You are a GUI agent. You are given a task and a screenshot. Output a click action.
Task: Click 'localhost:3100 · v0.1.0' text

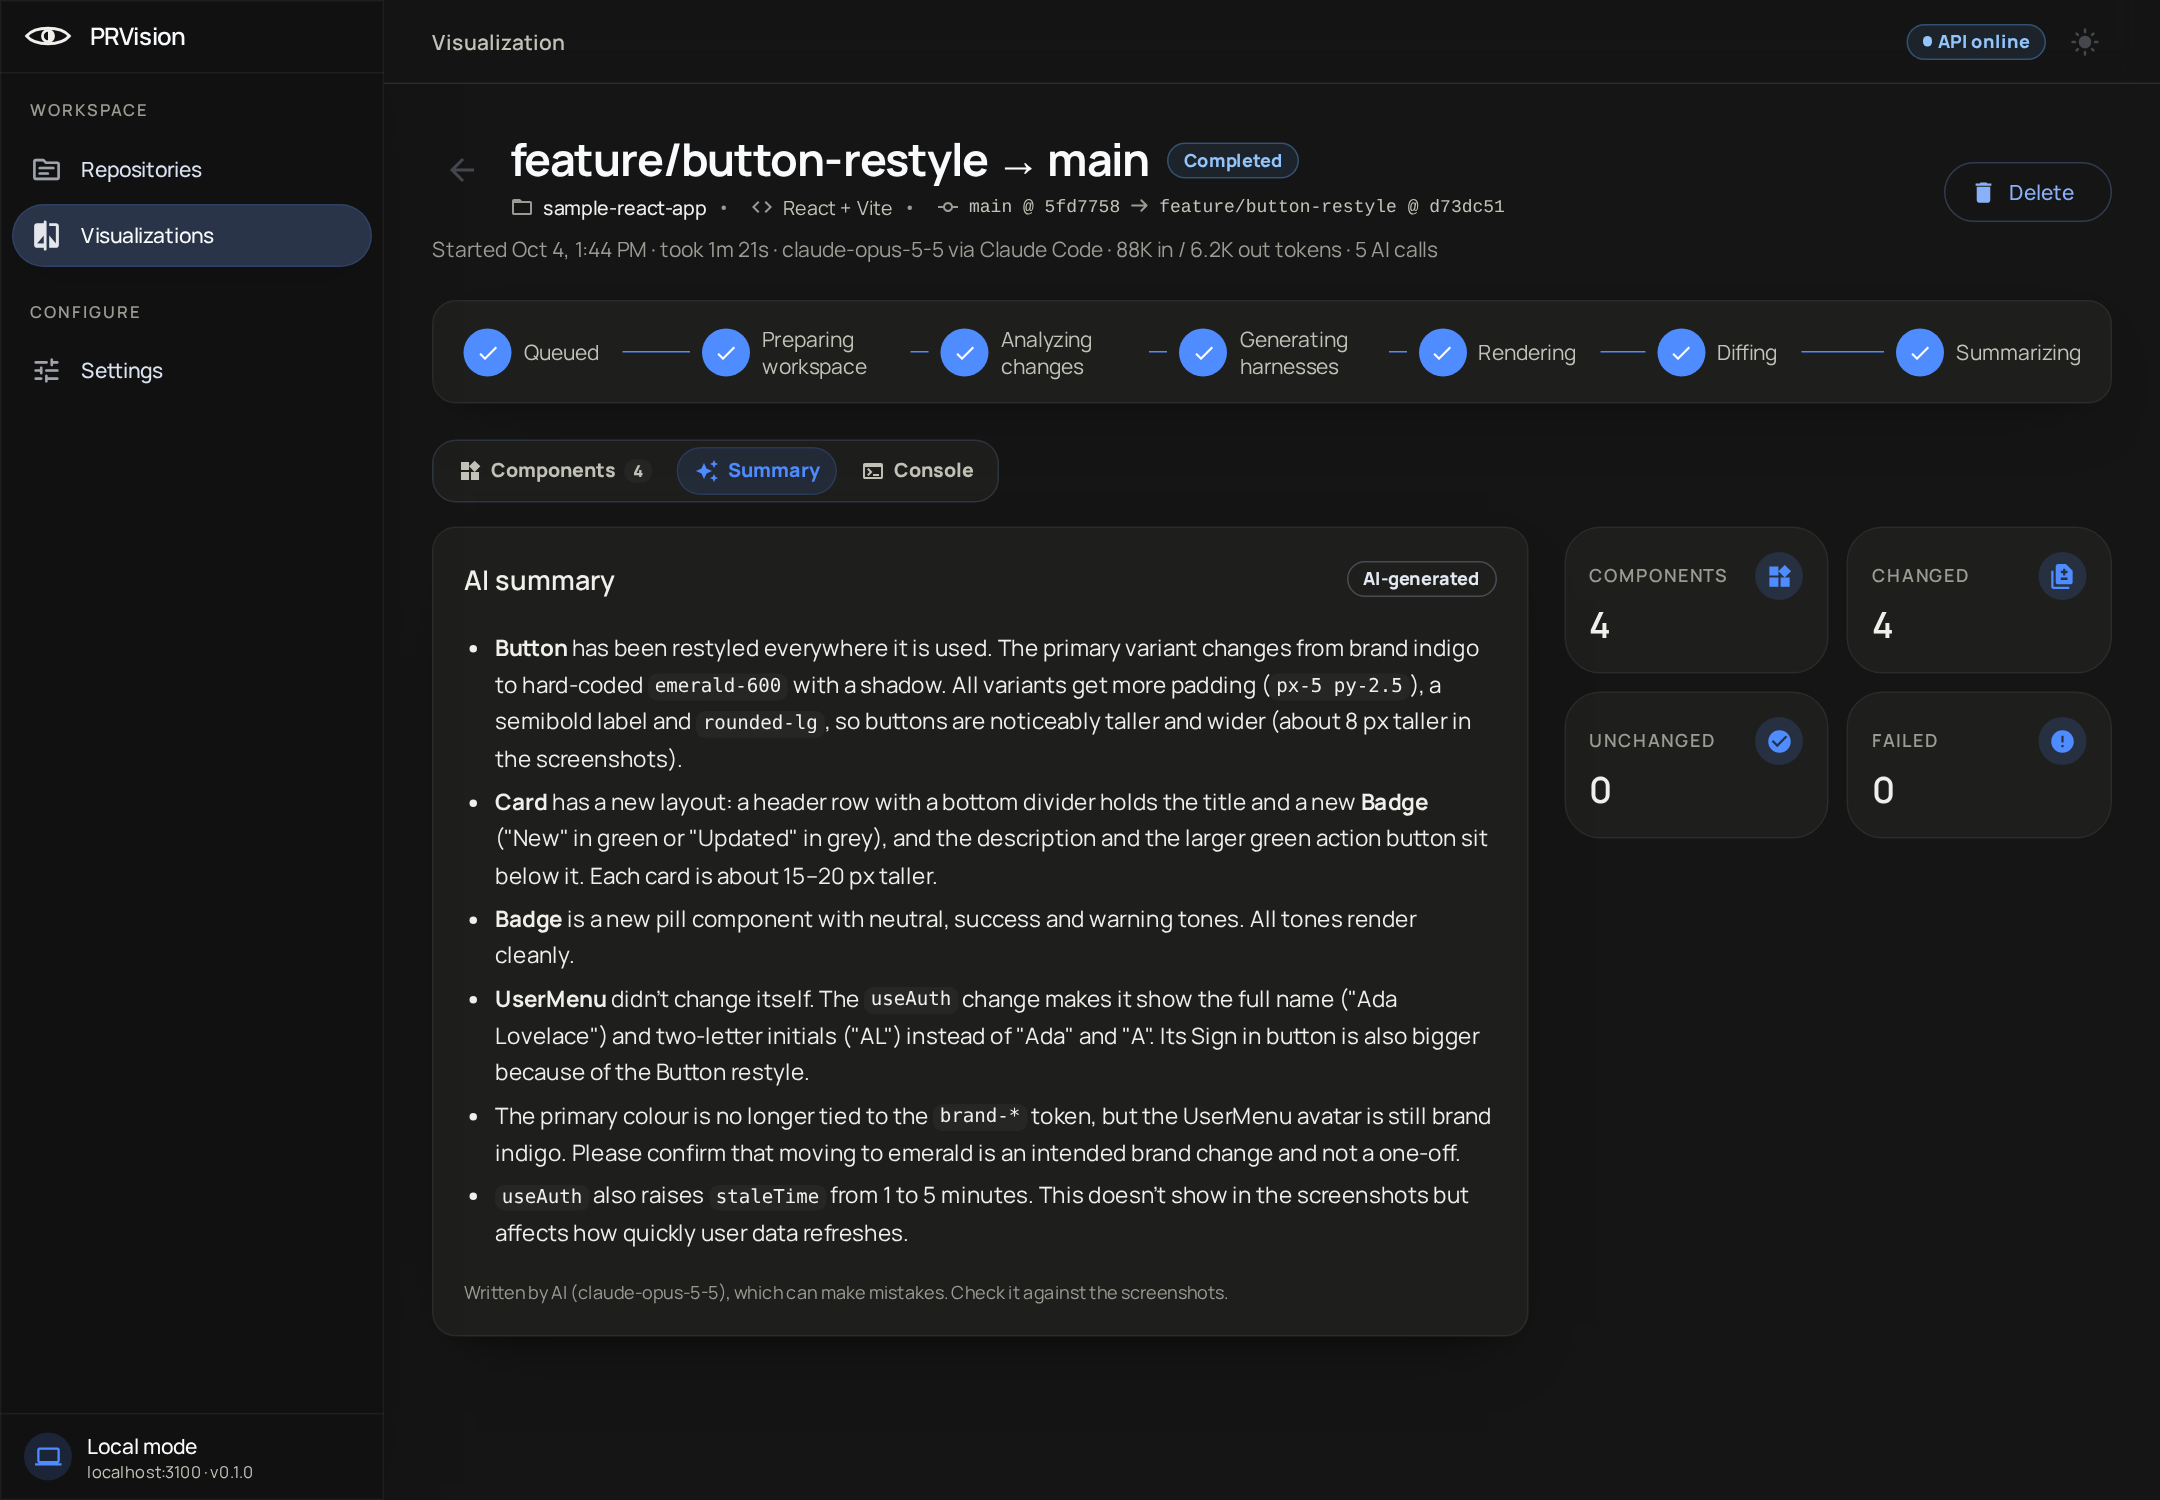[170, 1473]
